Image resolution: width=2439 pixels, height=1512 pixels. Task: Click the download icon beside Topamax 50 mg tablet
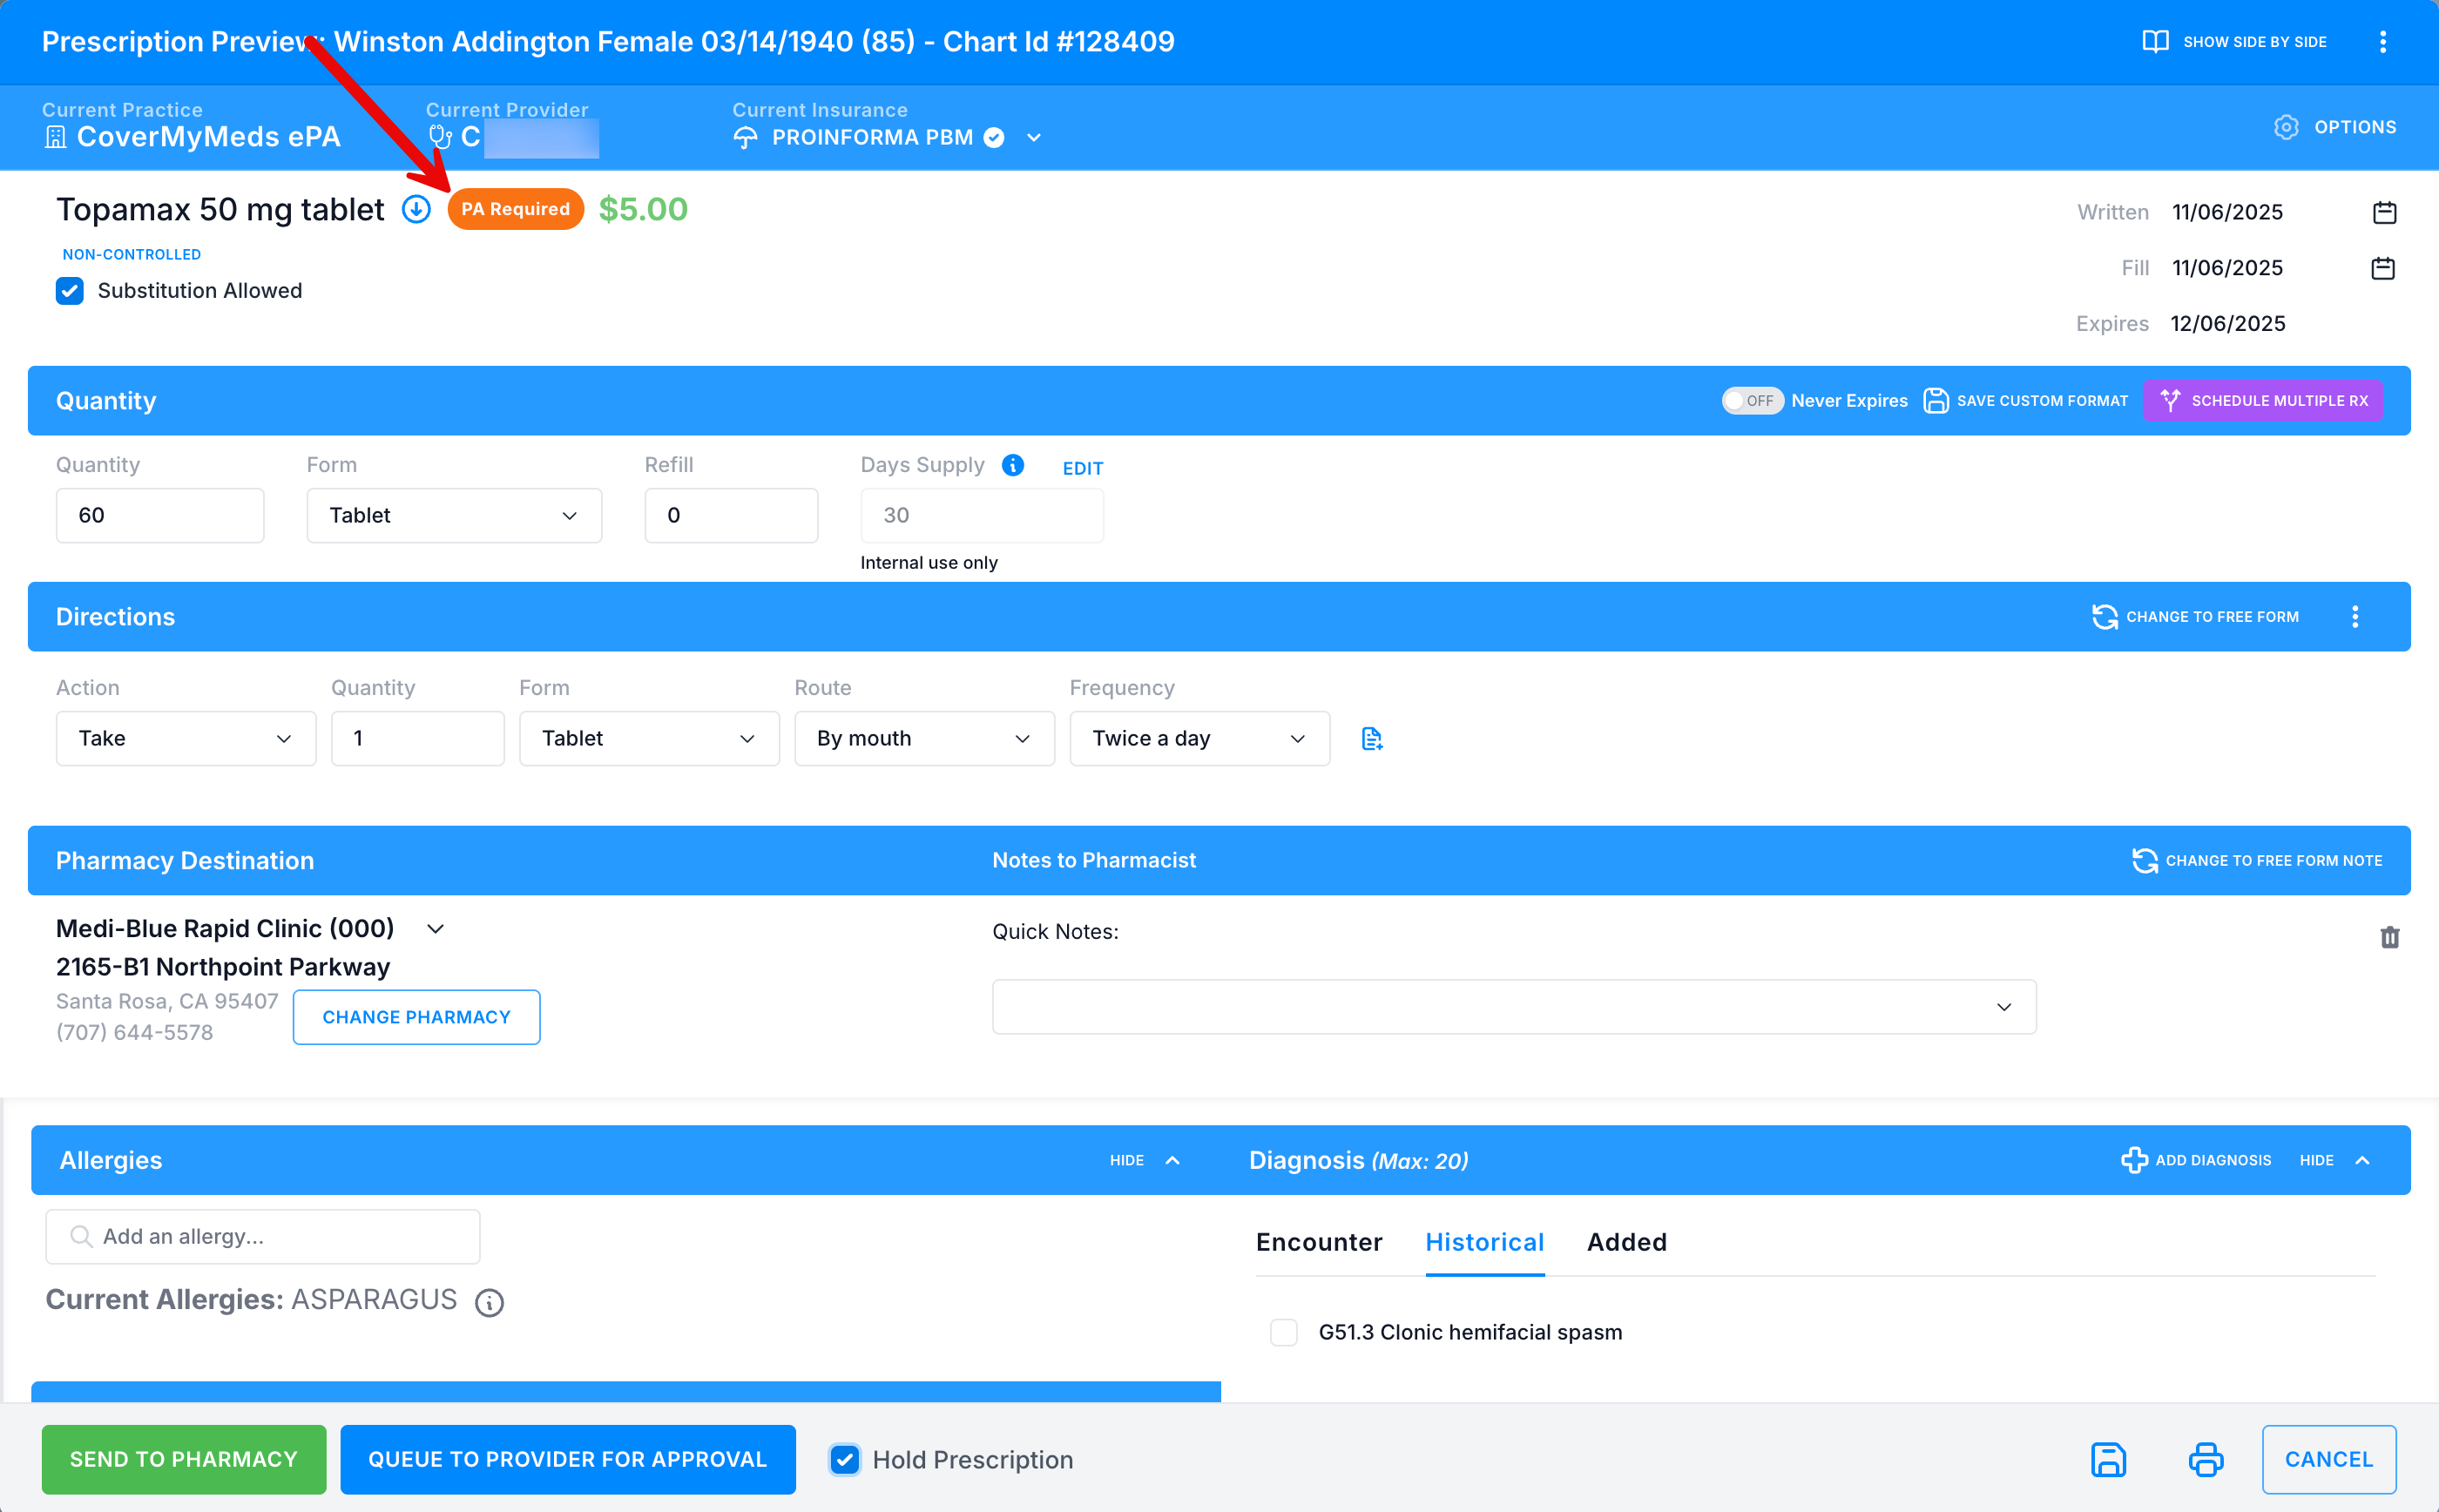pyautogui.click(x=416, y=209)
